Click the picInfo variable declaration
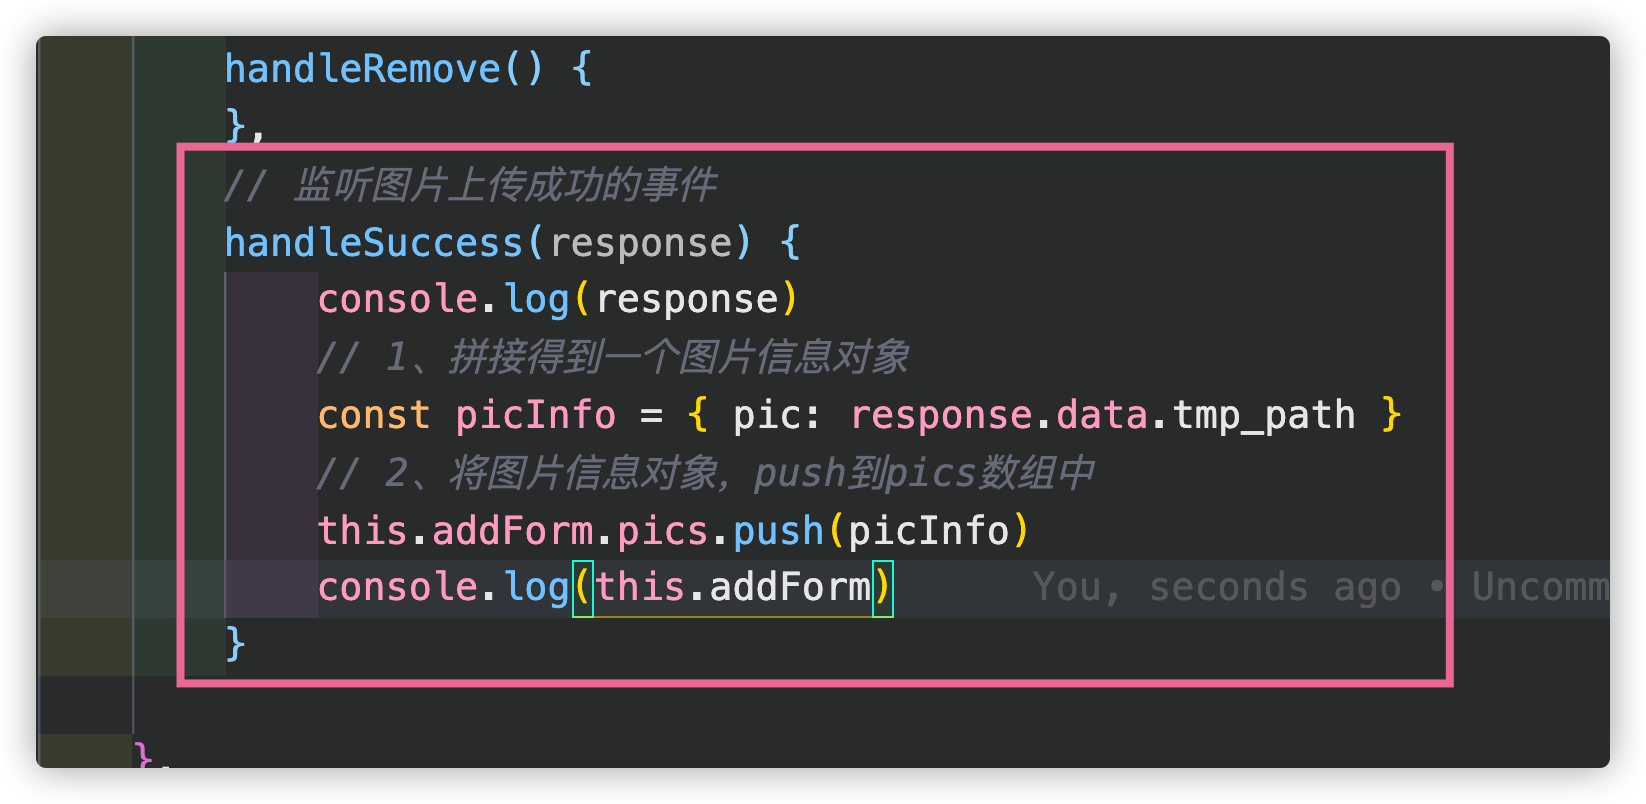The width and height of the screenshot is (1646, 804). coord(536,415)
